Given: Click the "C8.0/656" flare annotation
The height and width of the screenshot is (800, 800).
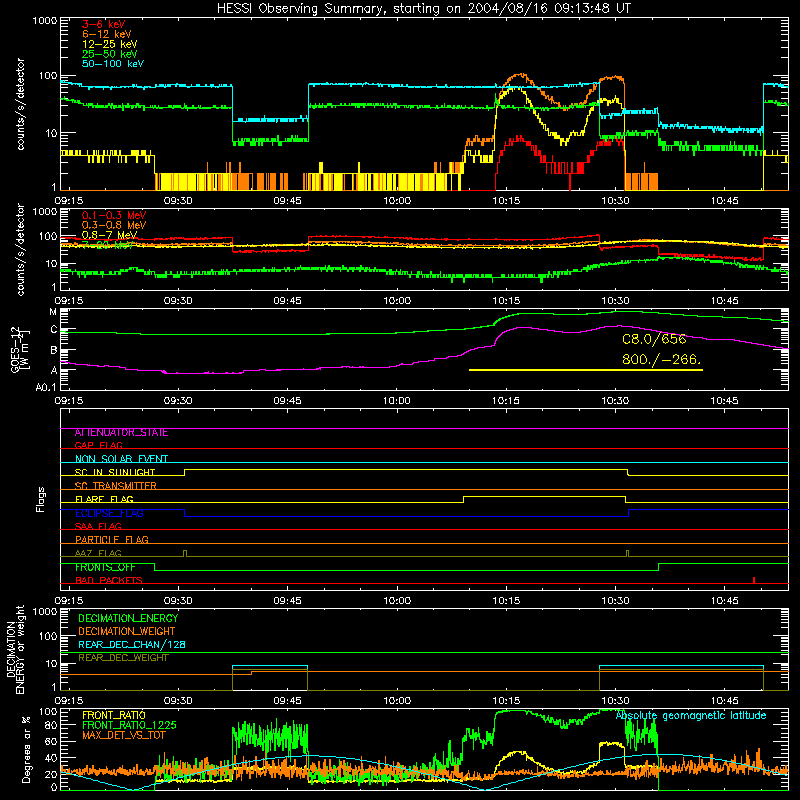Looking at the screenshot, I should pos(654,339).
